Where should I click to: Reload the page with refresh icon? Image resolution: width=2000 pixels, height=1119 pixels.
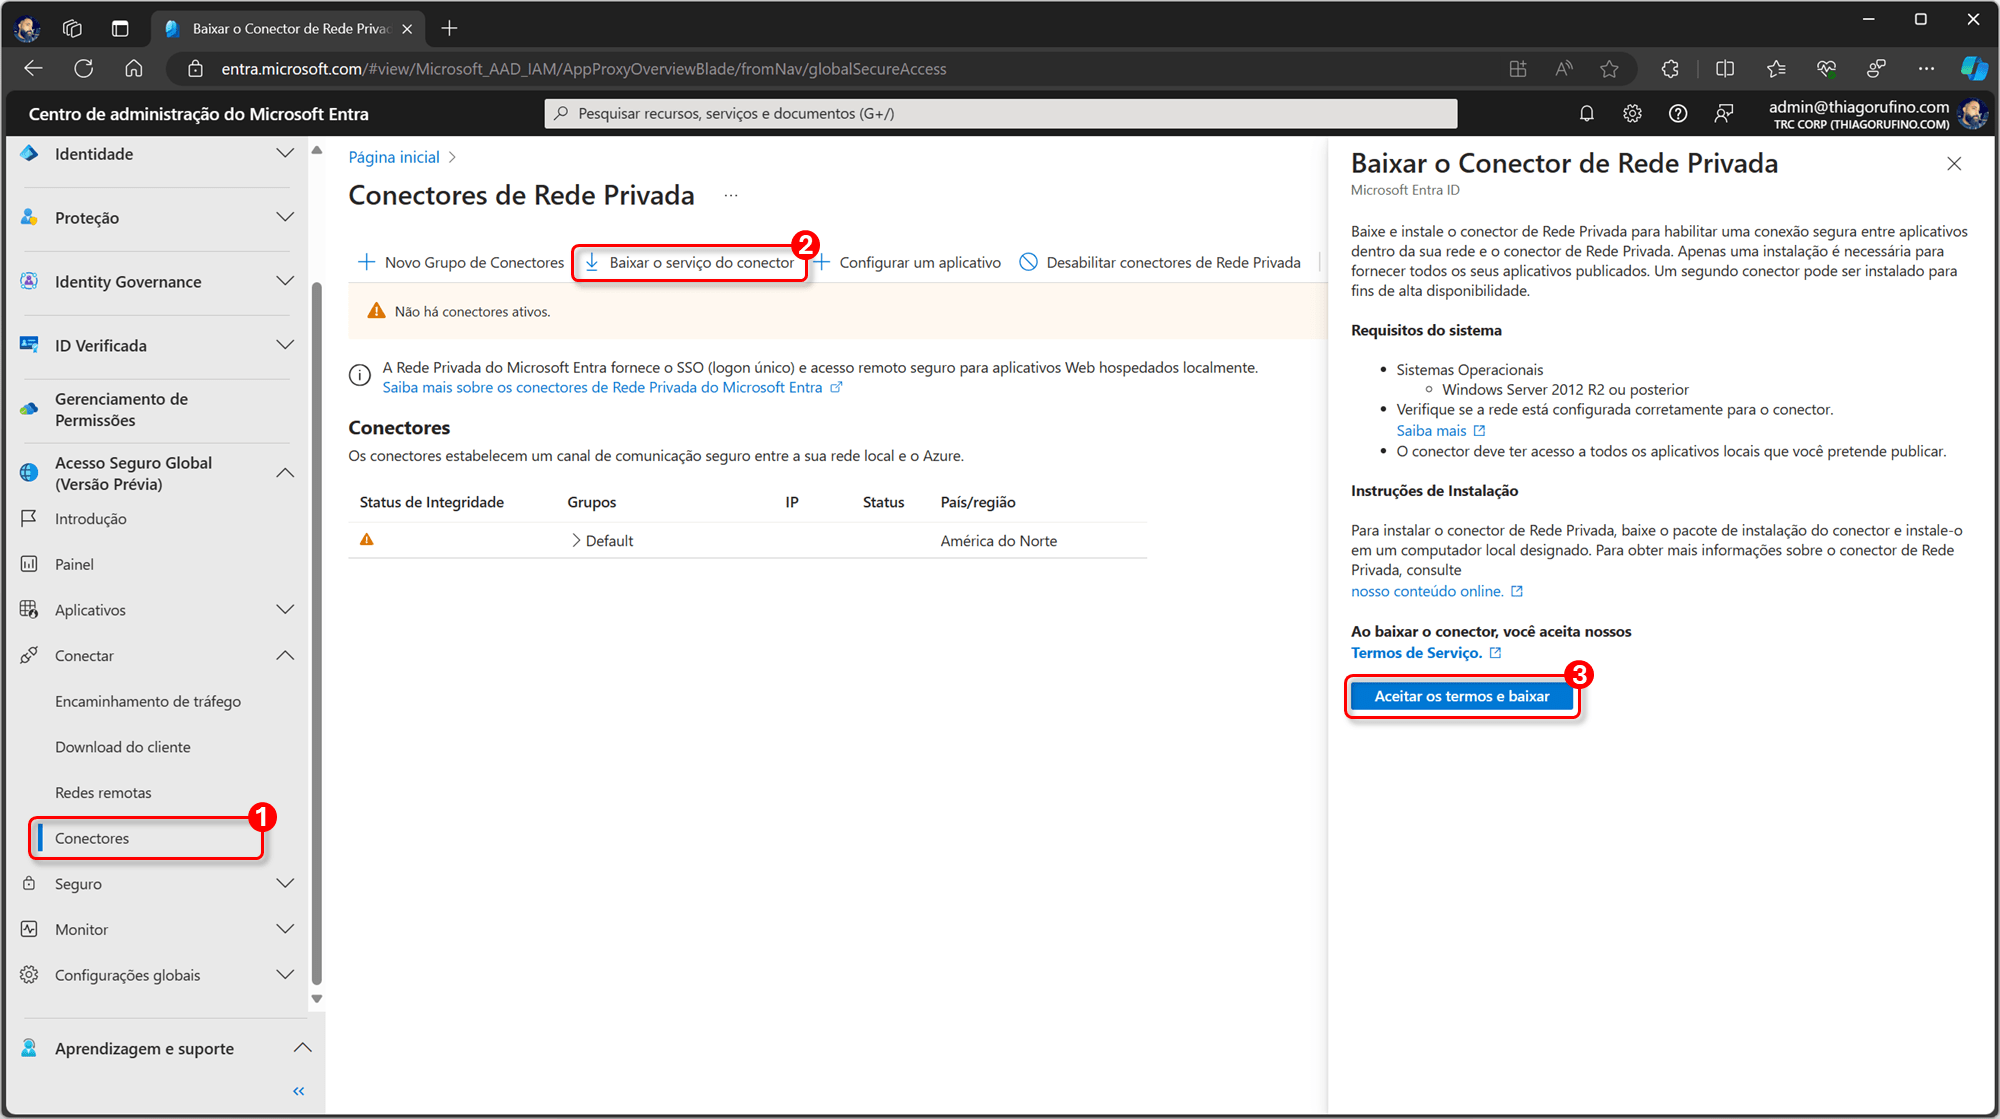pos(84,69)
